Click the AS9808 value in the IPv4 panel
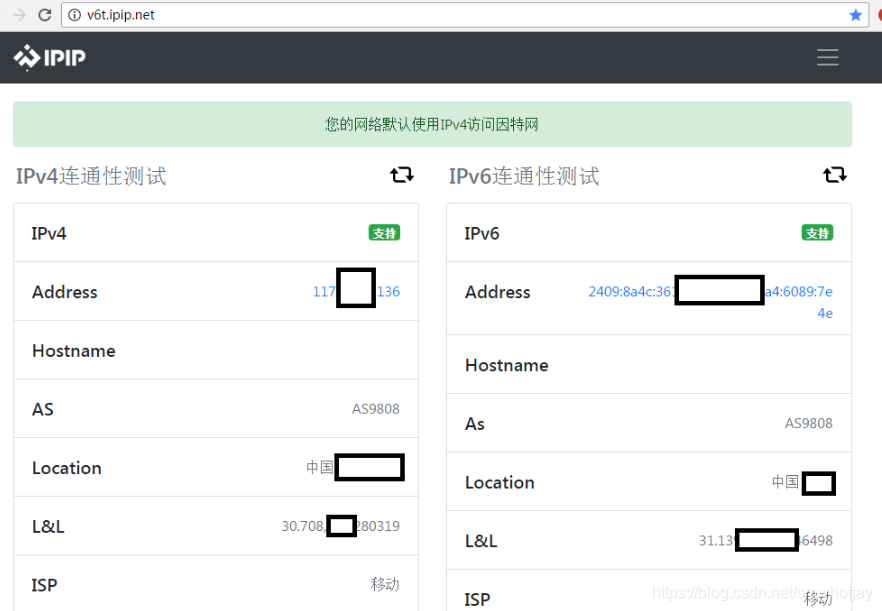The width and height of the screenshot is (882, 611). (375, 409)
